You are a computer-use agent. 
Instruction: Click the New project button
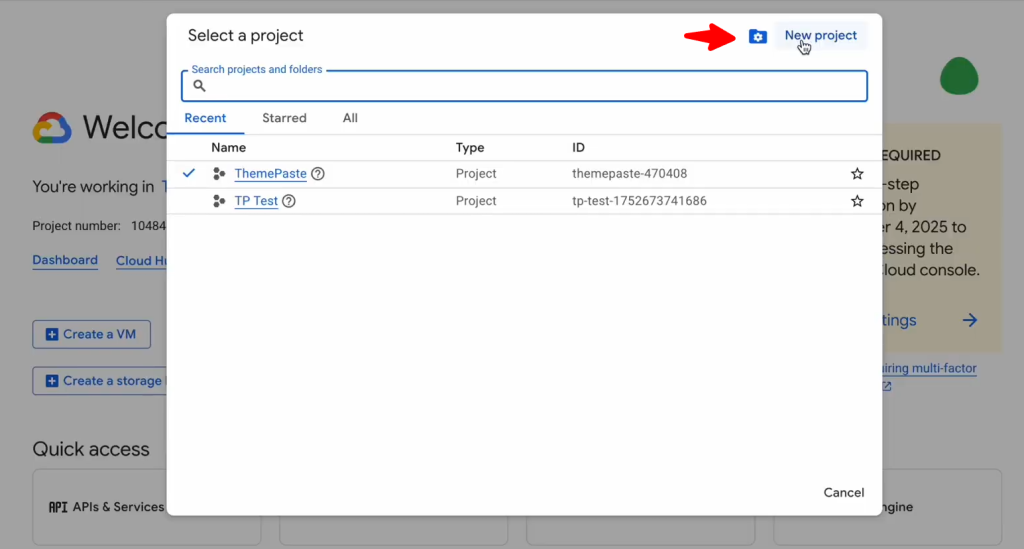[820, 36]
